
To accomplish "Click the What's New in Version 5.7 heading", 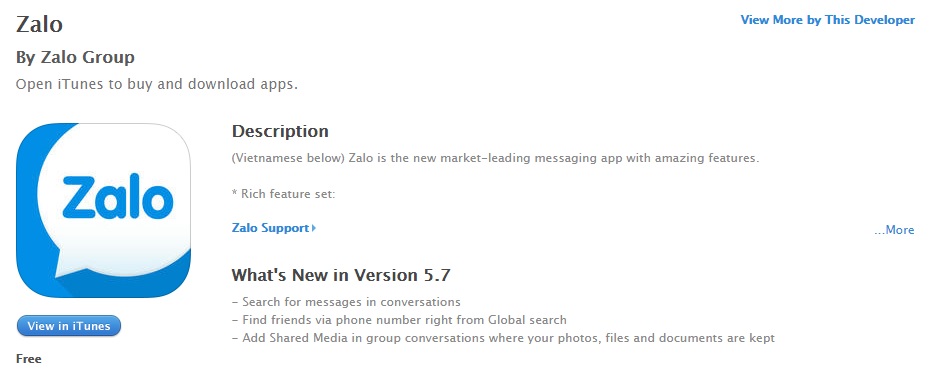I will coord(341,275).
